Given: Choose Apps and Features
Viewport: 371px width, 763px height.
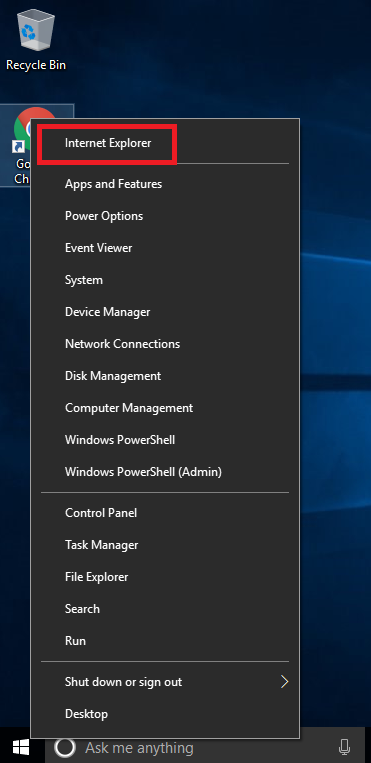Looking at the screenshot, I should pyautogui.click(x=165, y=184).
